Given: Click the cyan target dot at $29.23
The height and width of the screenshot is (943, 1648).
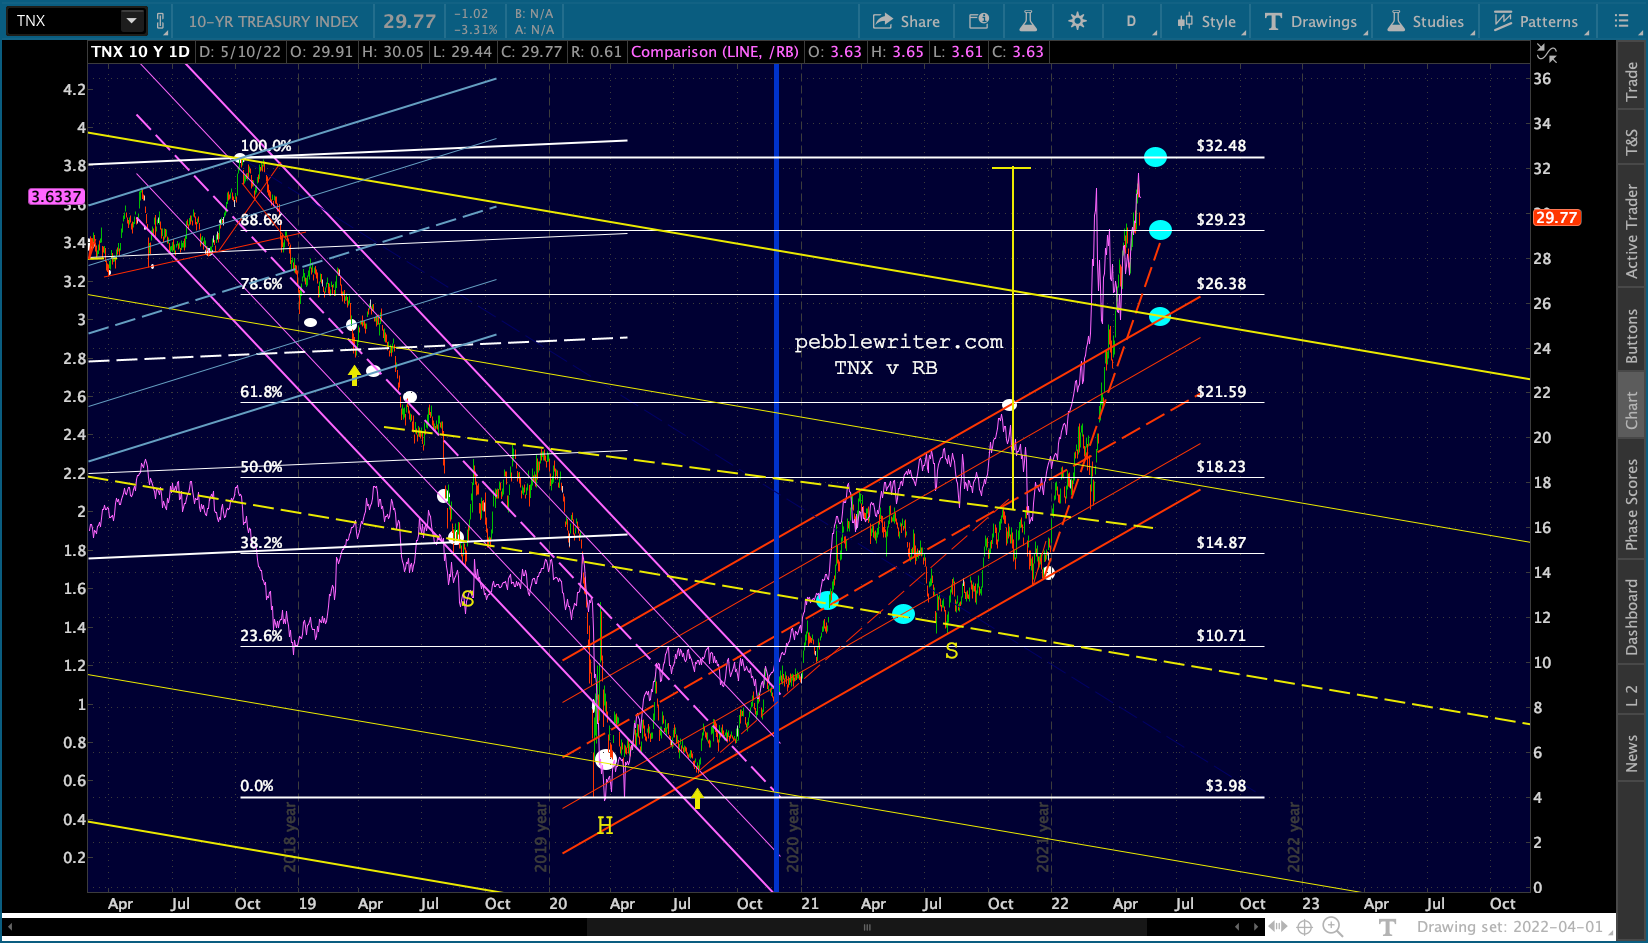Looking at the screenshot, I should point(1160,230).
